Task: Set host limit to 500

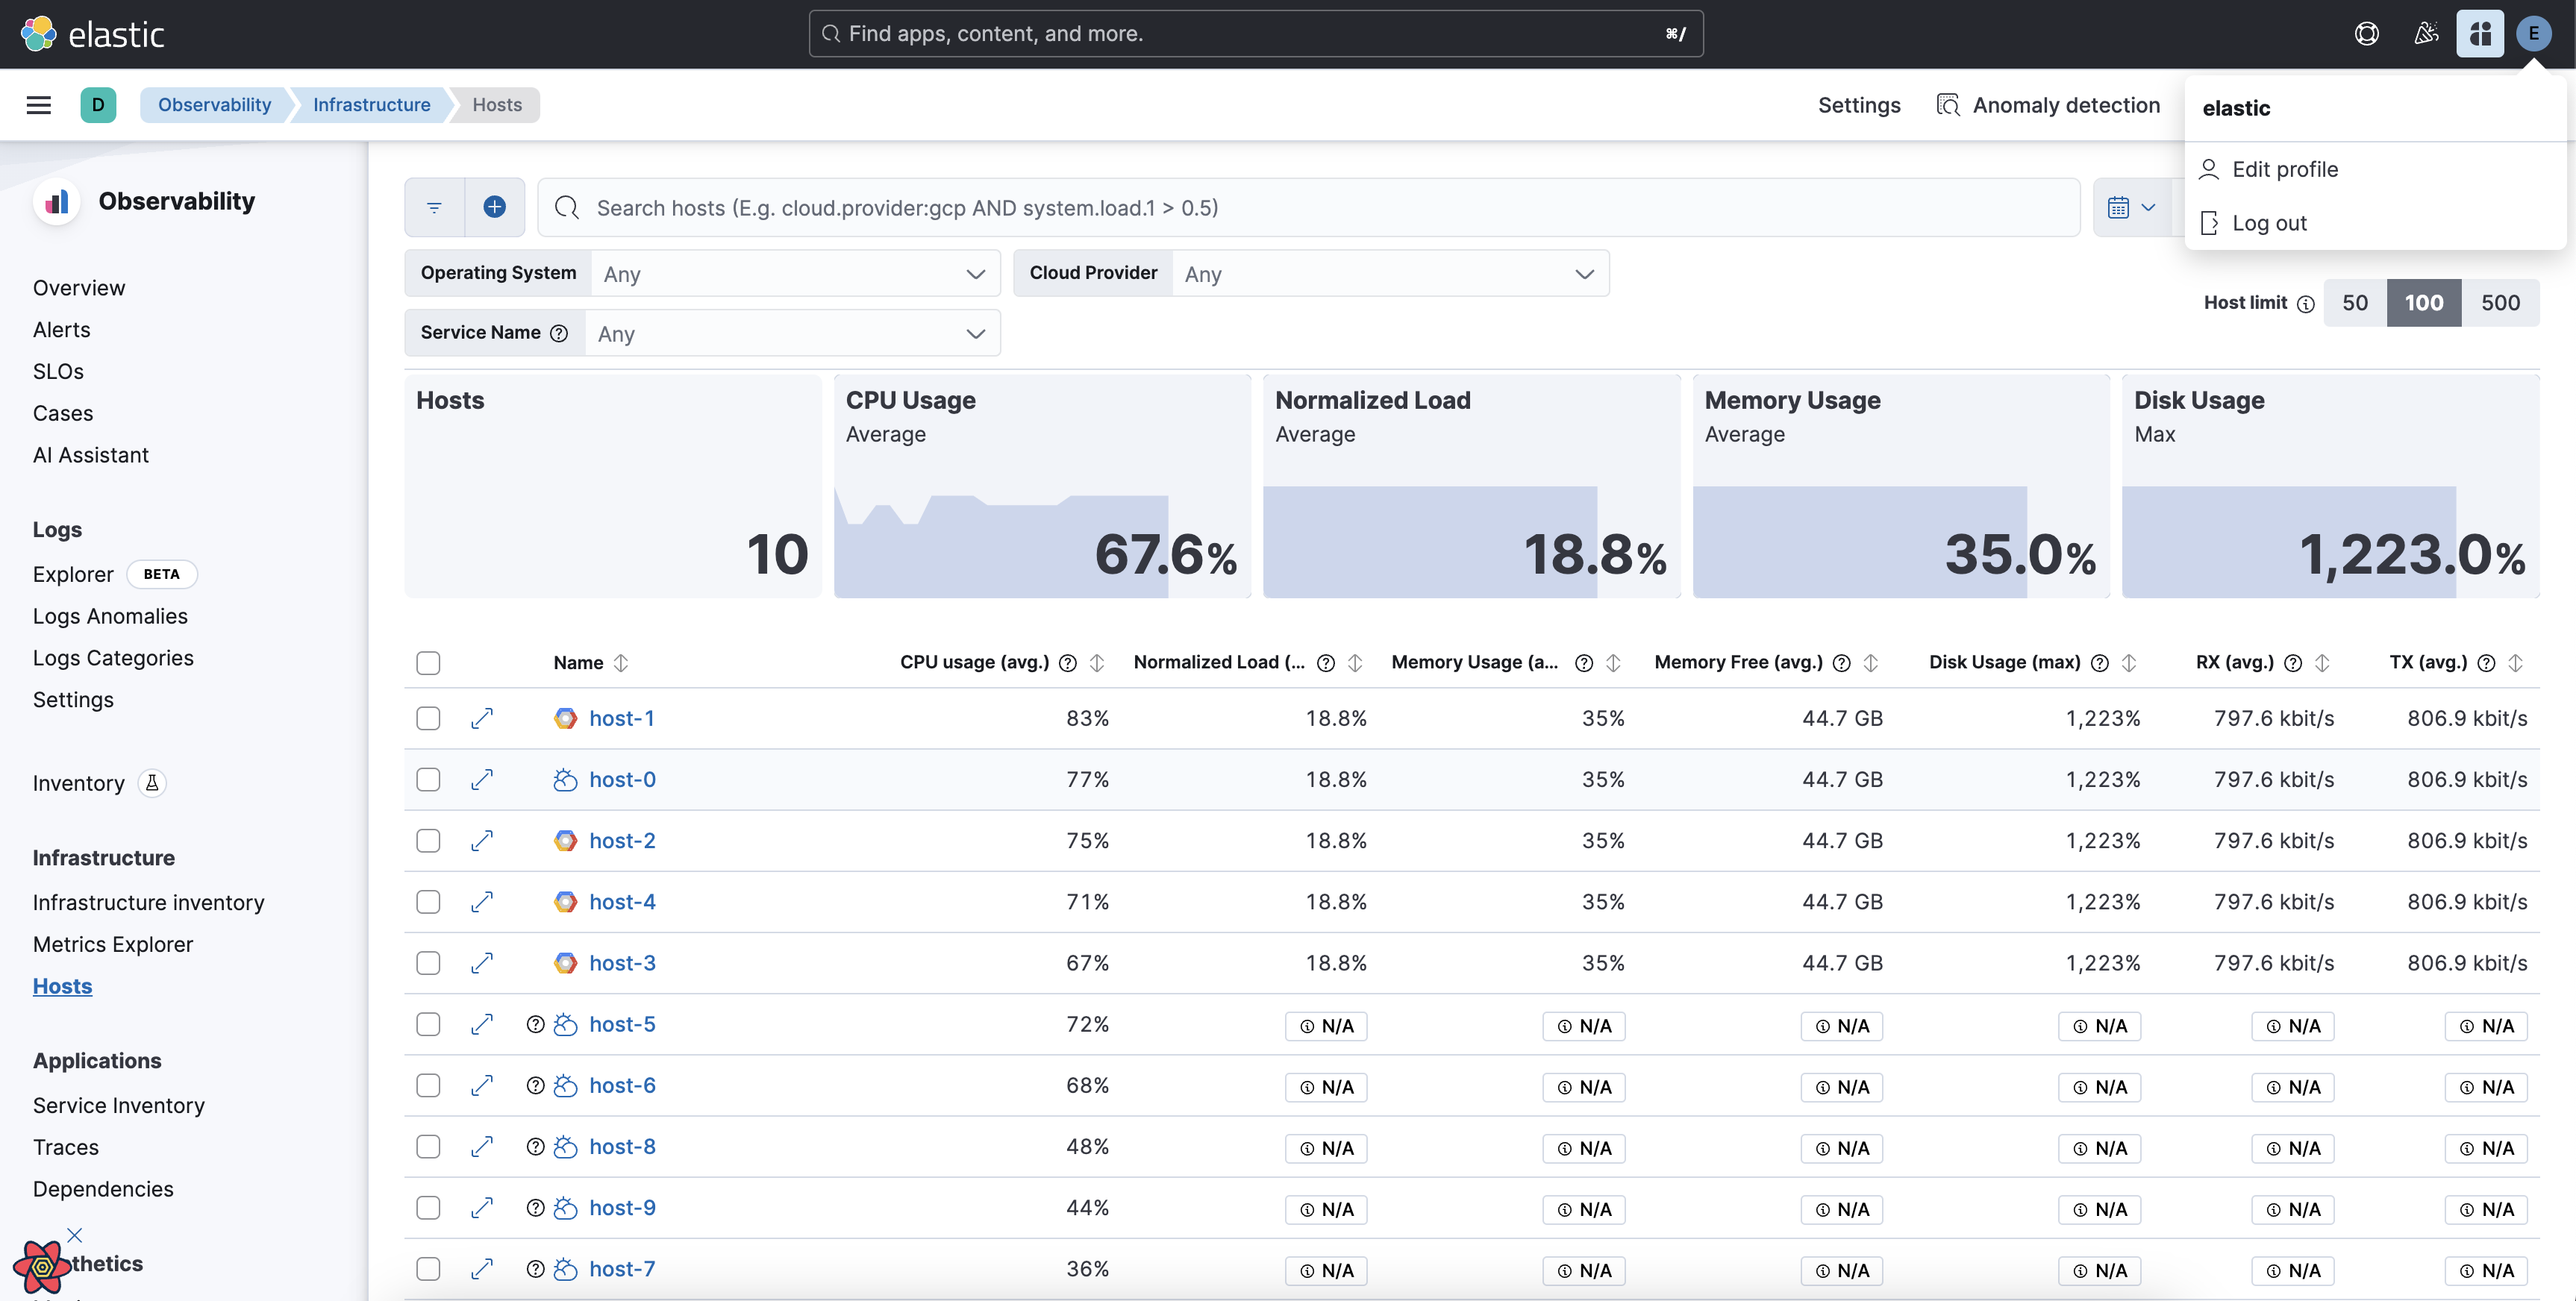Action: tap(2500, 303)
